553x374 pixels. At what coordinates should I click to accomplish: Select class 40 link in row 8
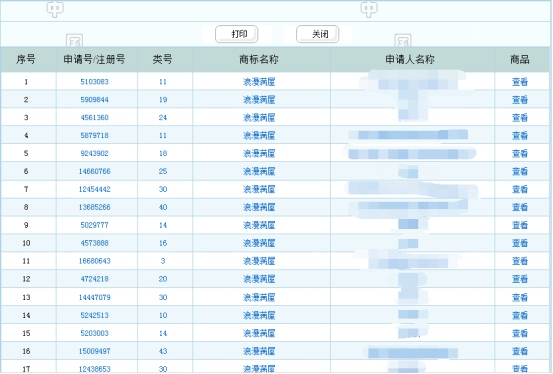163,207
